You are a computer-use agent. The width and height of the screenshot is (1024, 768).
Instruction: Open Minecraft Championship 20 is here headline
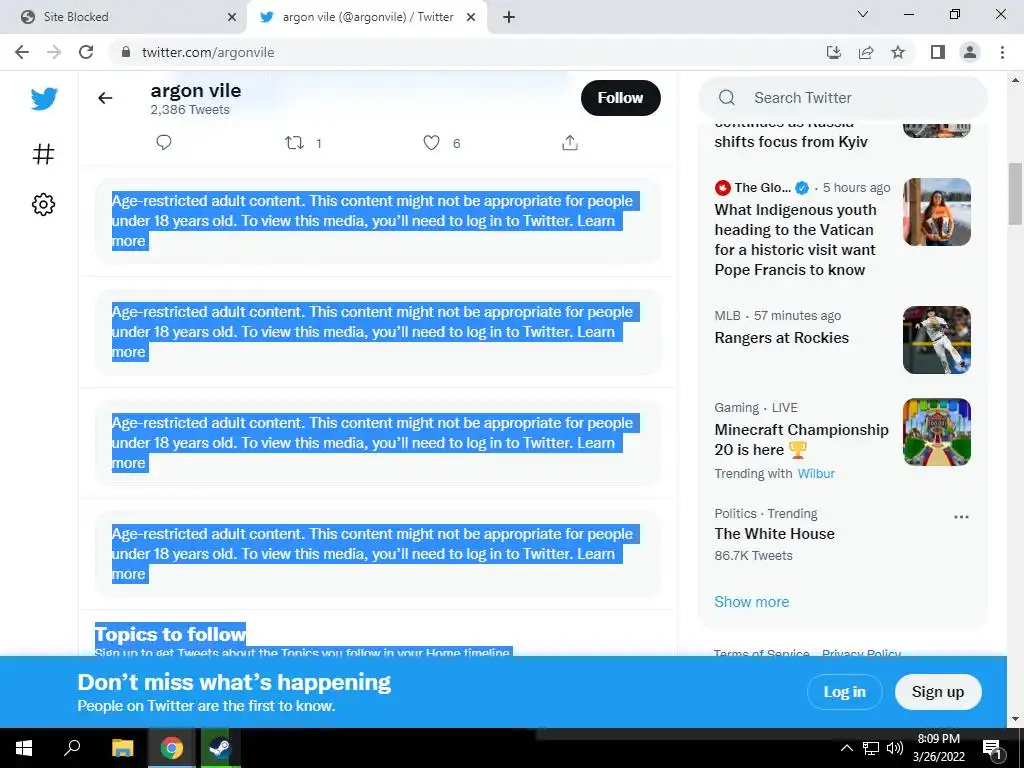pyautogui.click(x=801, y=440)
